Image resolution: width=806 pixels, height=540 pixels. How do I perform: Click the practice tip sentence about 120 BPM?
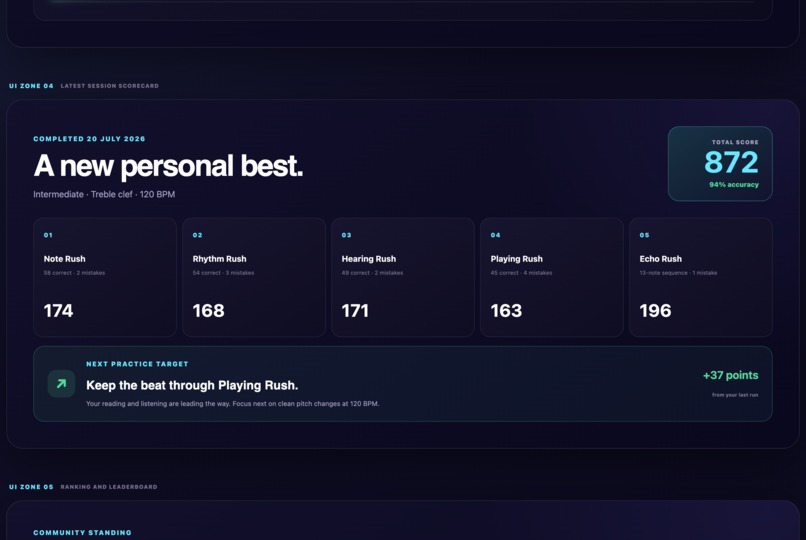tap(233, 404)
